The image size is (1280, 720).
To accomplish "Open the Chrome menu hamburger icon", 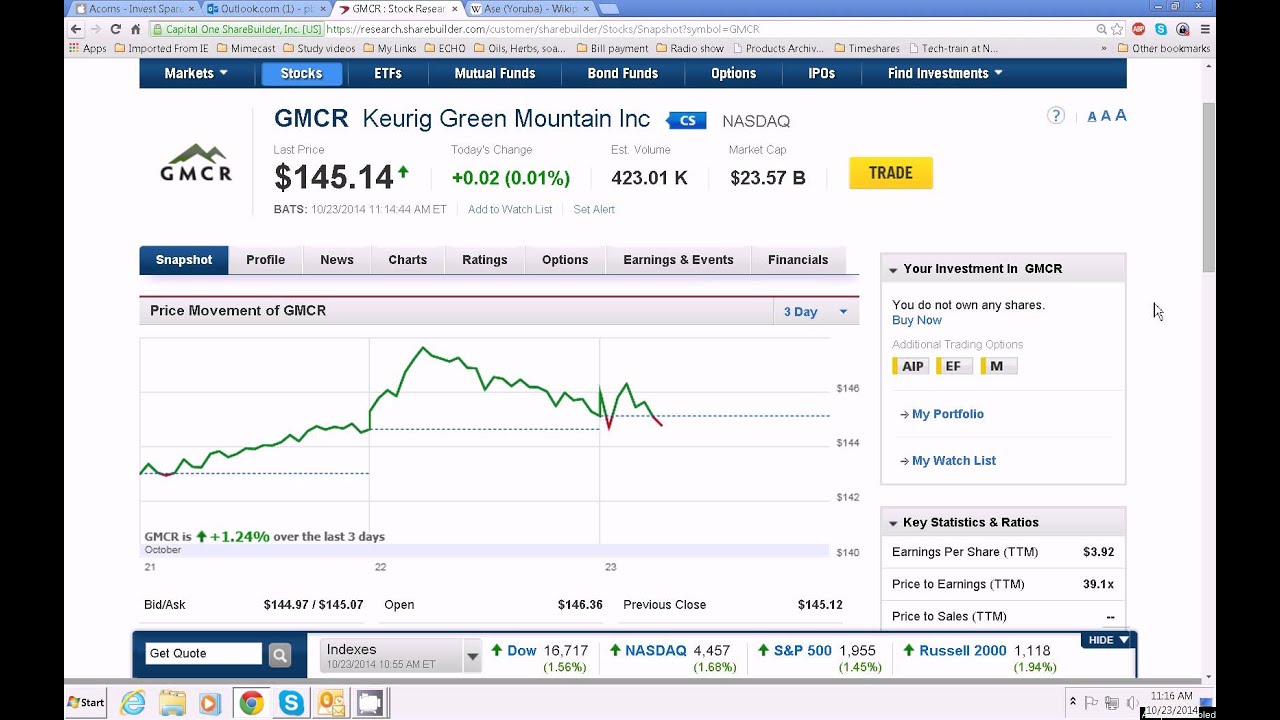I will tap(1205, 29).
